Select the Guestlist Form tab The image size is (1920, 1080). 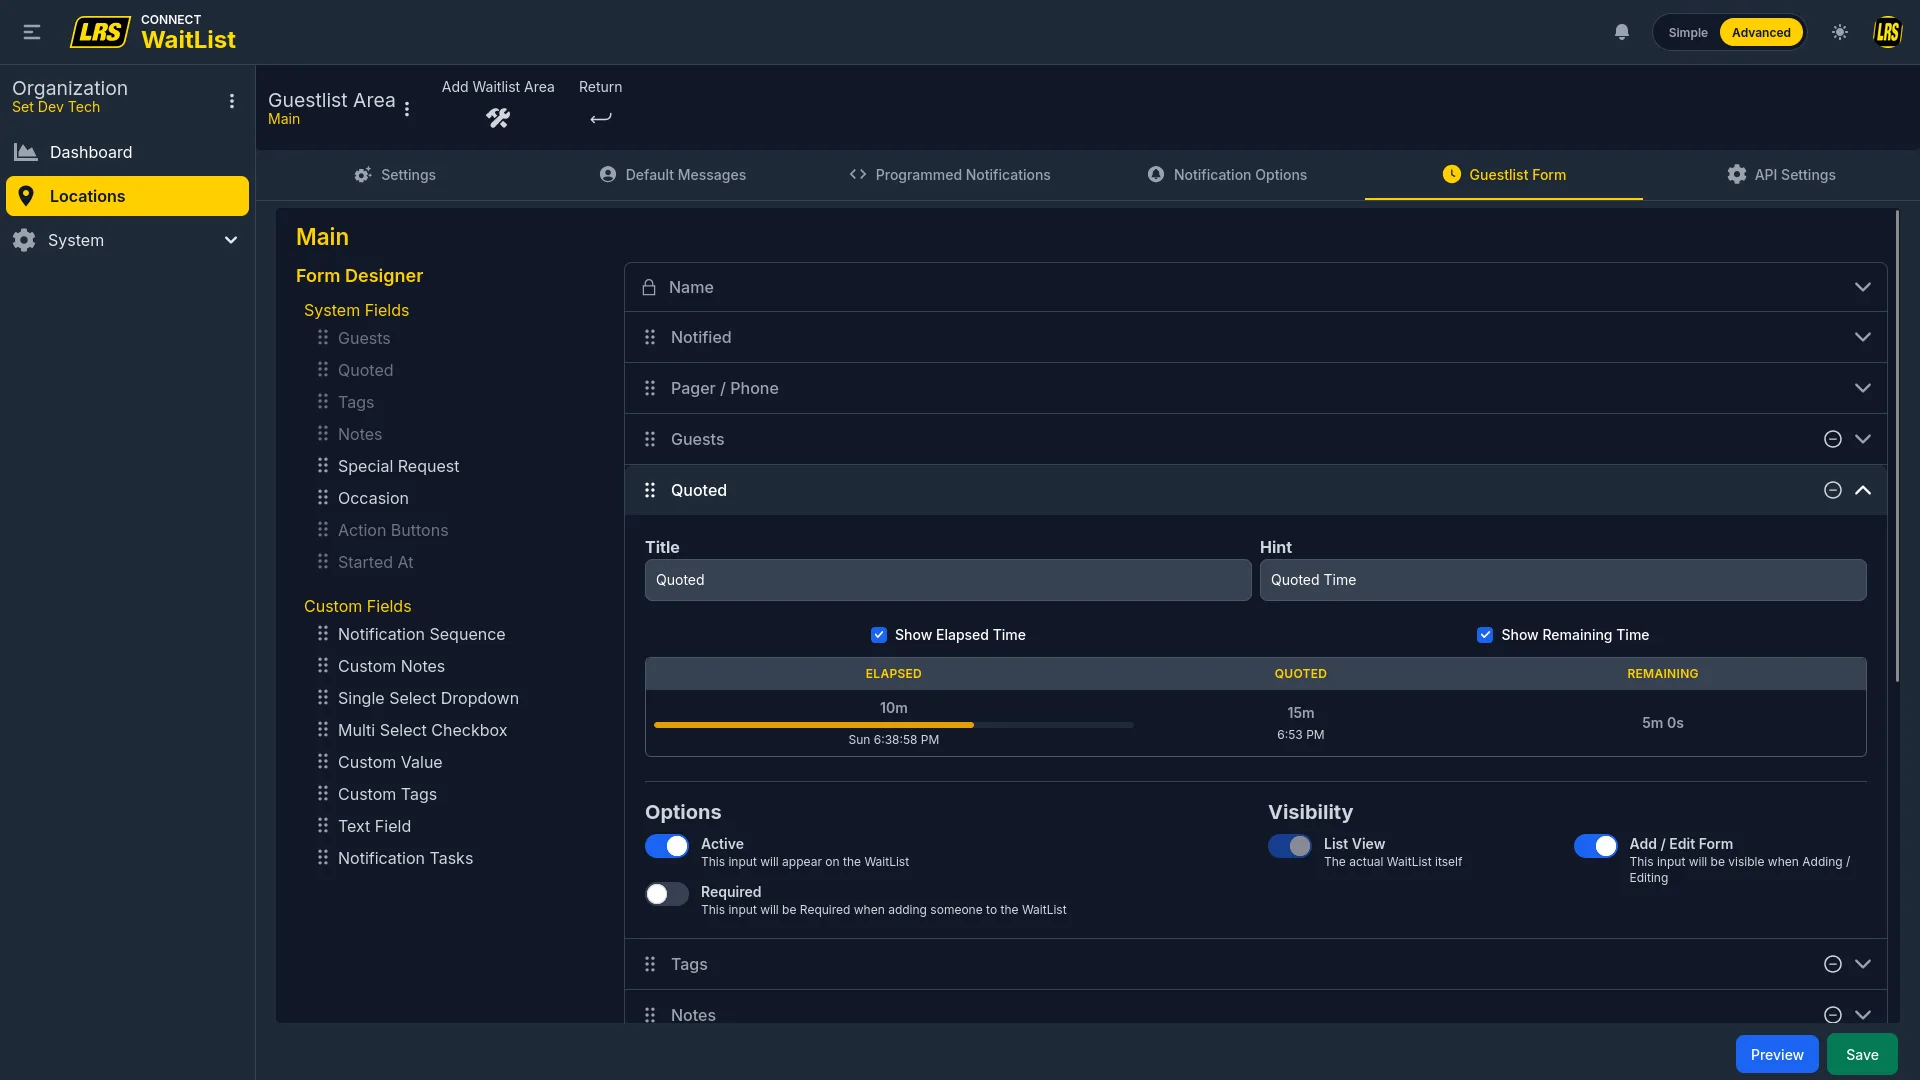(1504, 175)
